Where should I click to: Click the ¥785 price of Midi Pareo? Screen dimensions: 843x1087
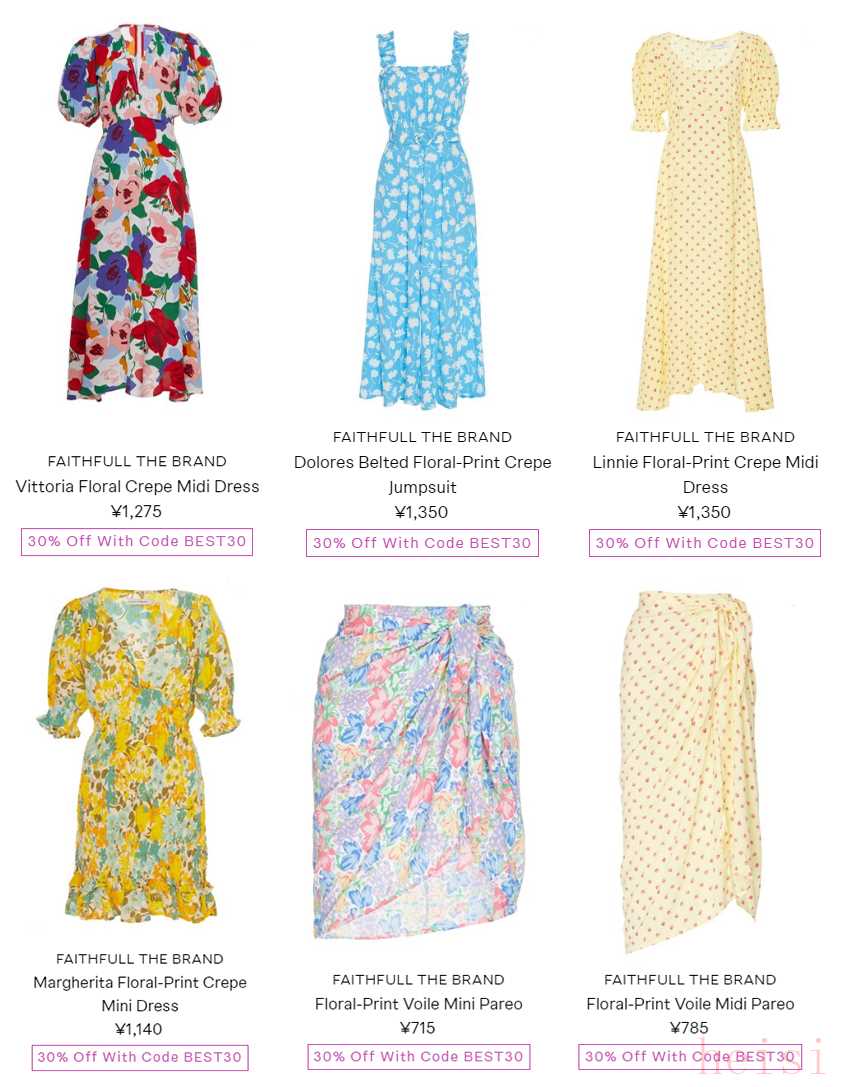point(689,1028)
